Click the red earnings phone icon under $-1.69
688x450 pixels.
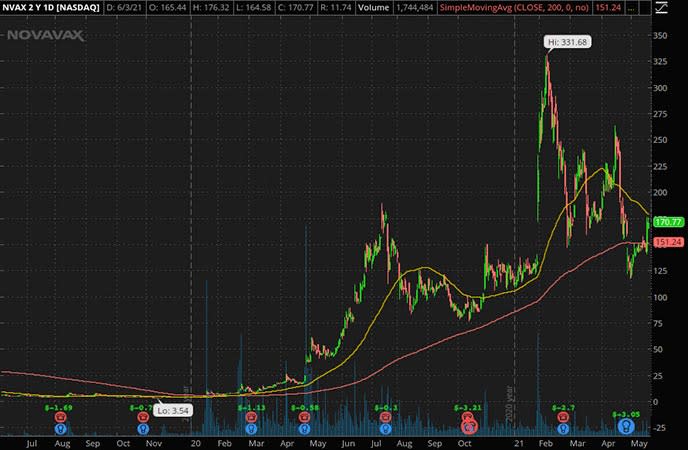tap(62, 417)
